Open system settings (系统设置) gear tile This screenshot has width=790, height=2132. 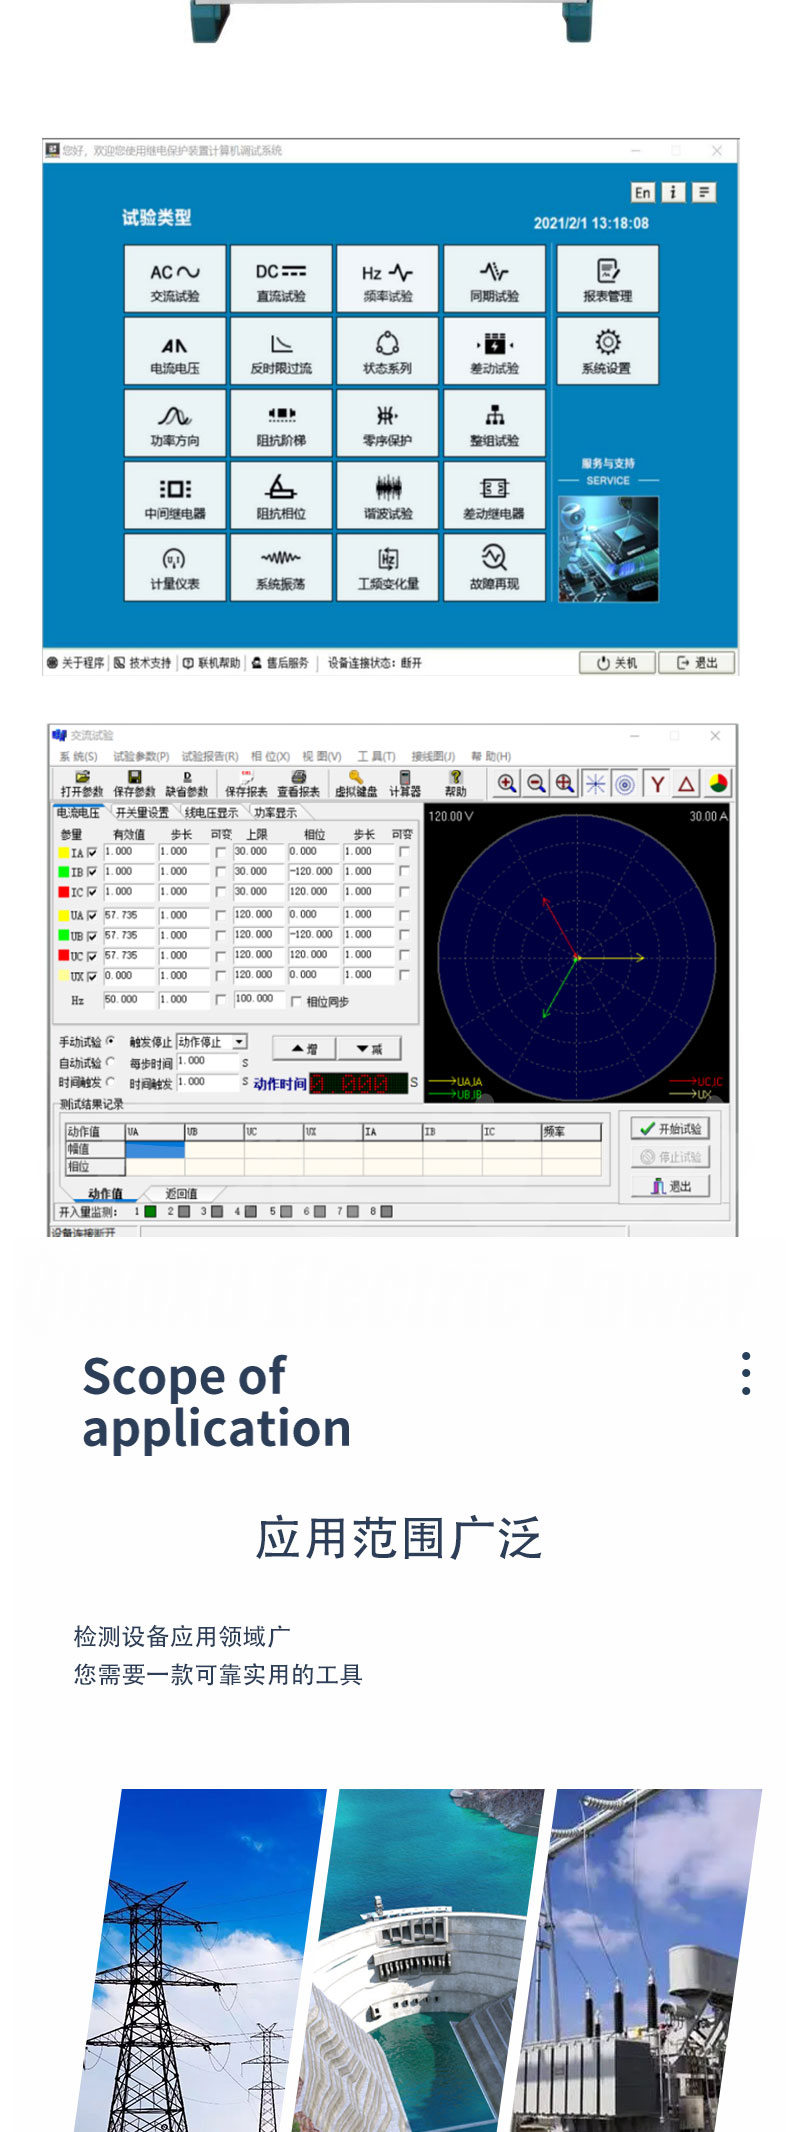[x=607, y=350]
